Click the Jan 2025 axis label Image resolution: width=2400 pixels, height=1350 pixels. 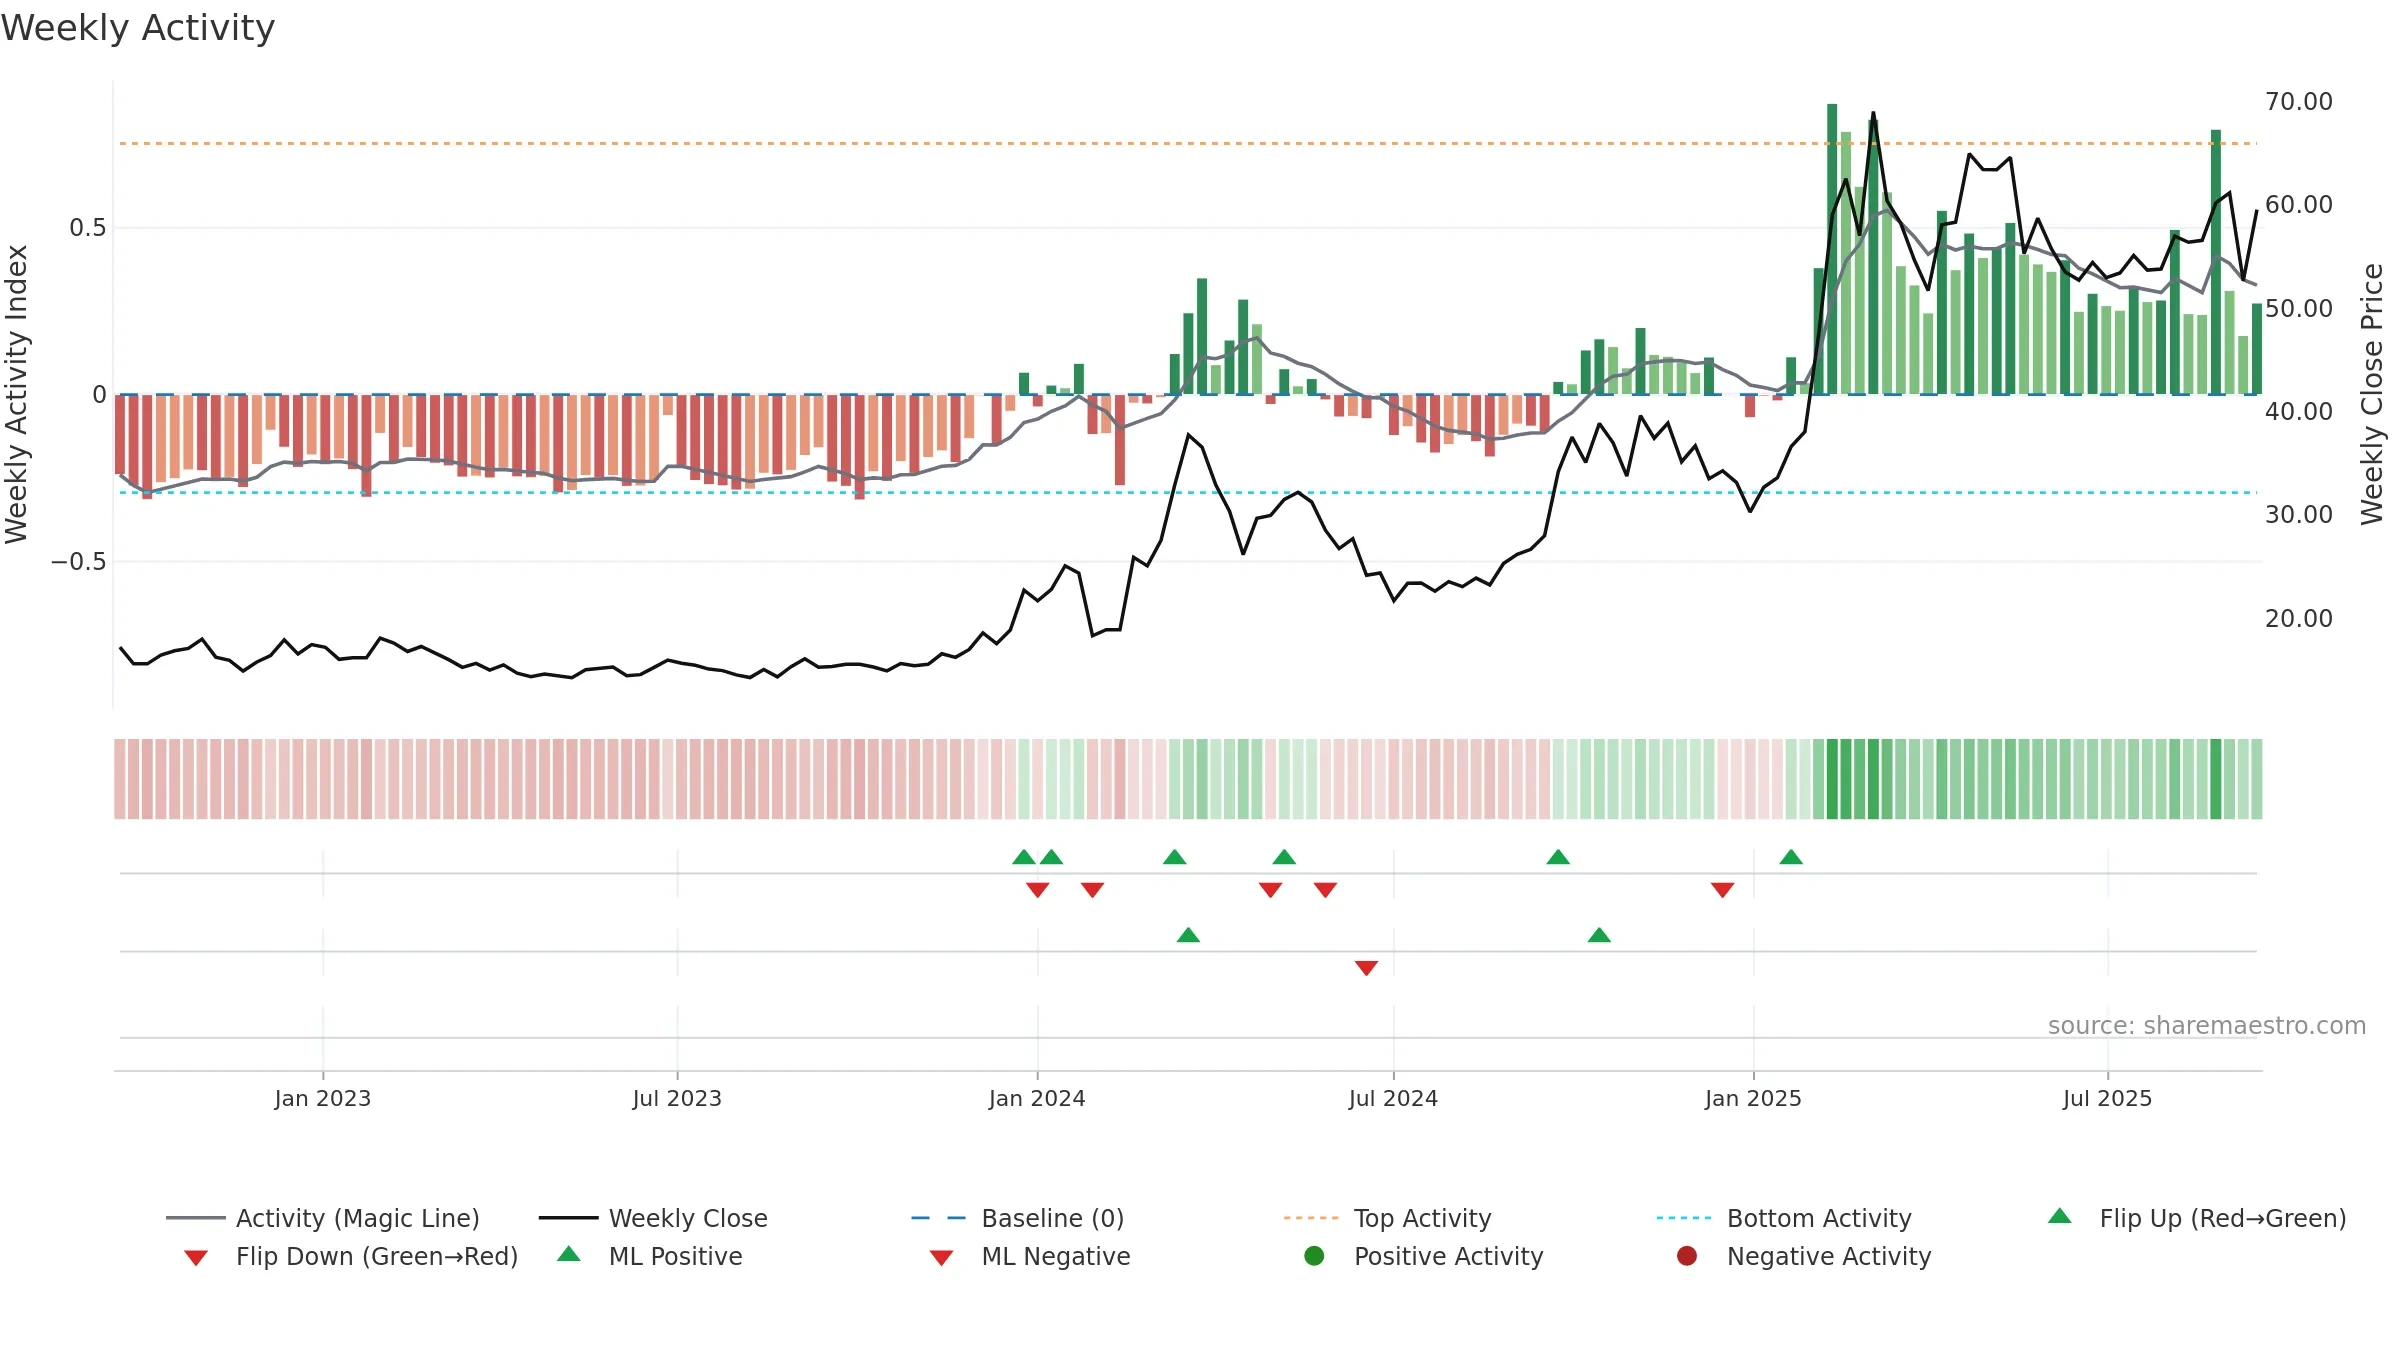(x=1753, y=1098)
